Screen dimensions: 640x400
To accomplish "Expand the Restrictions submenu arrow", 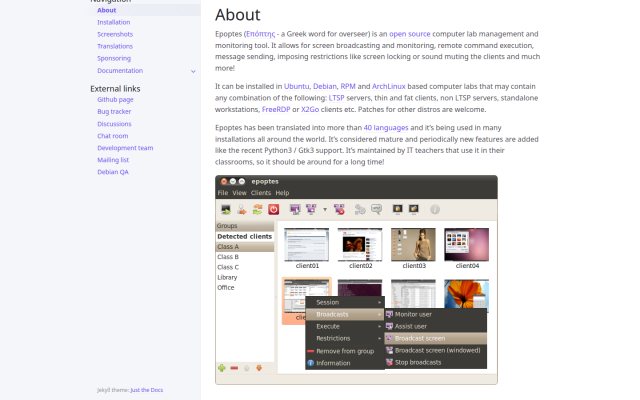I will [379, 338].
